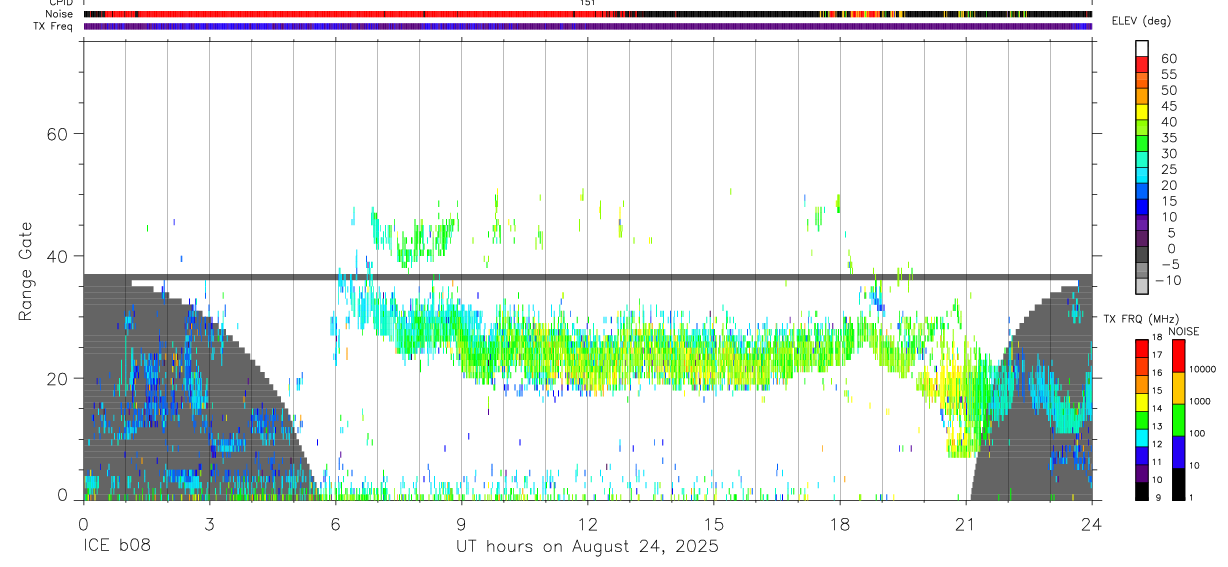Select the blue segment of NOISE color bar

tap(1178, 452)
